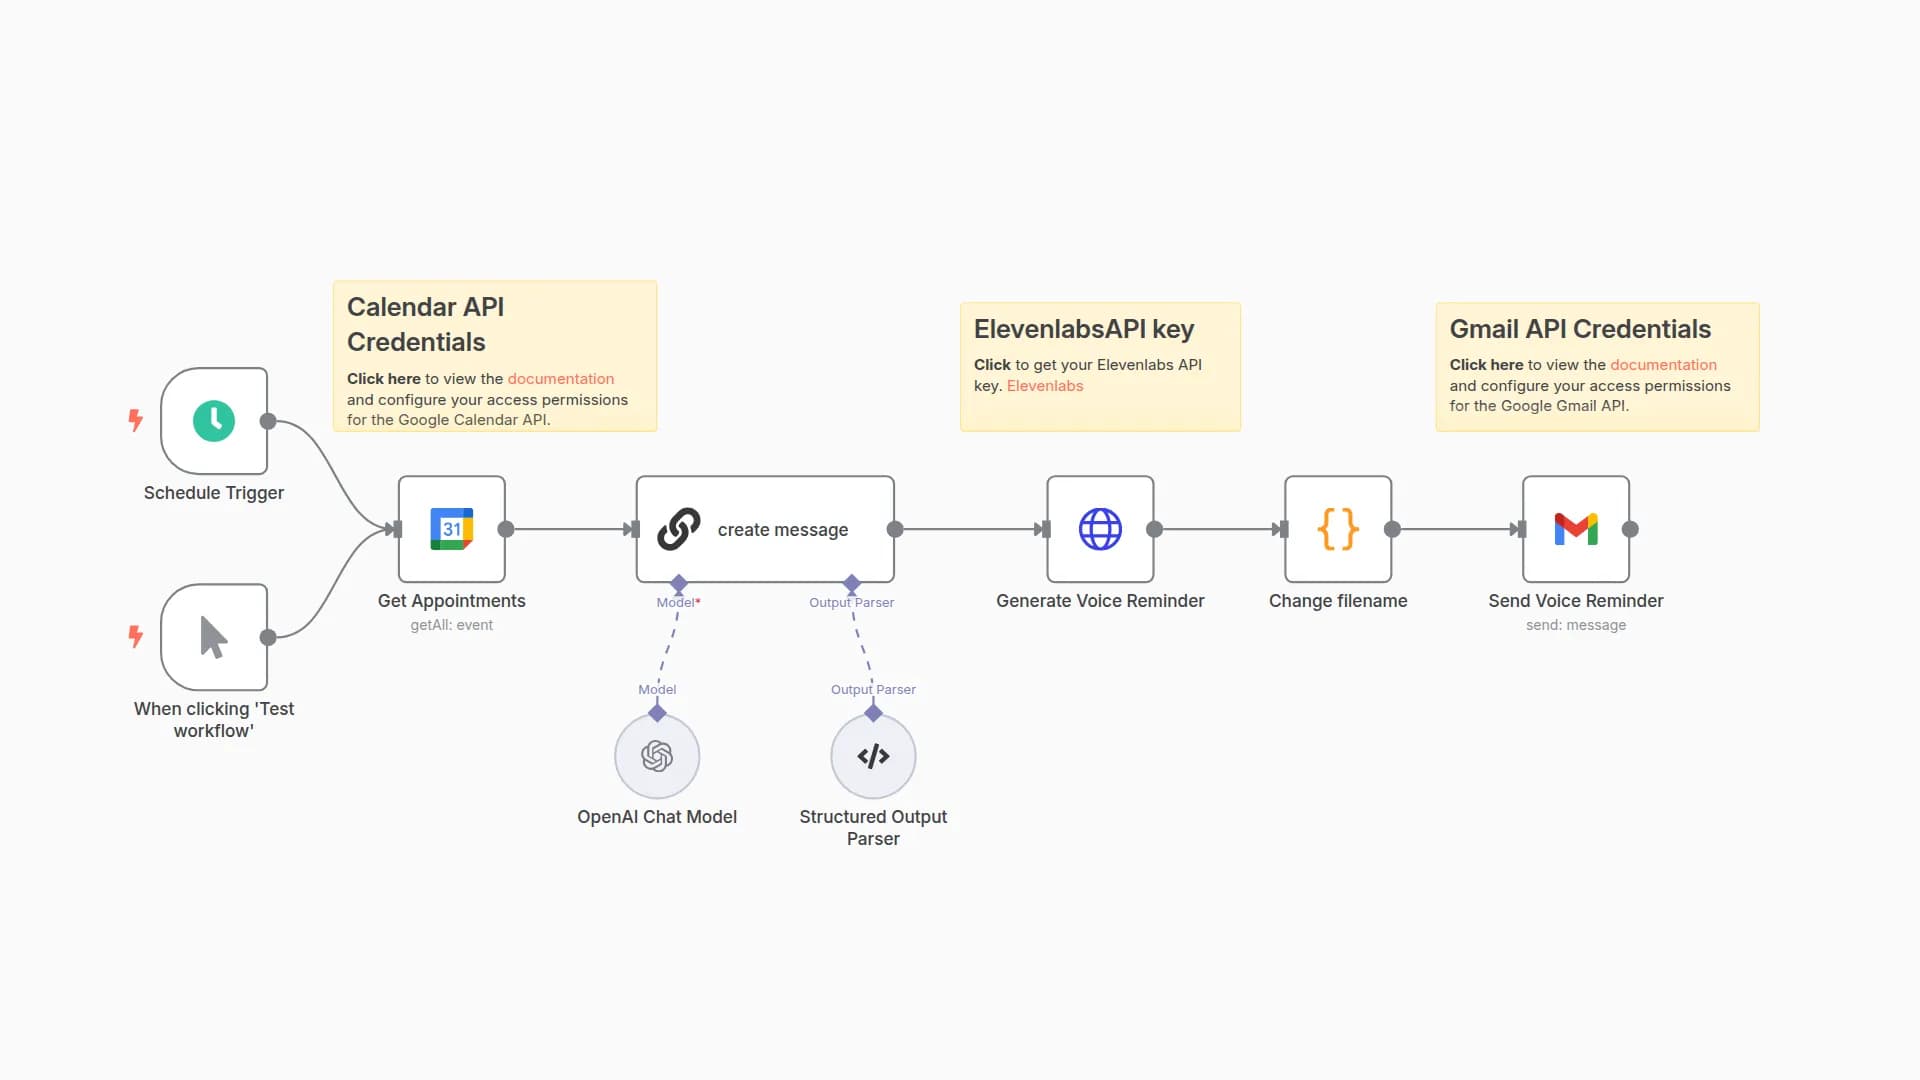Open the Change filename code node

click(x=1338, y=529)
